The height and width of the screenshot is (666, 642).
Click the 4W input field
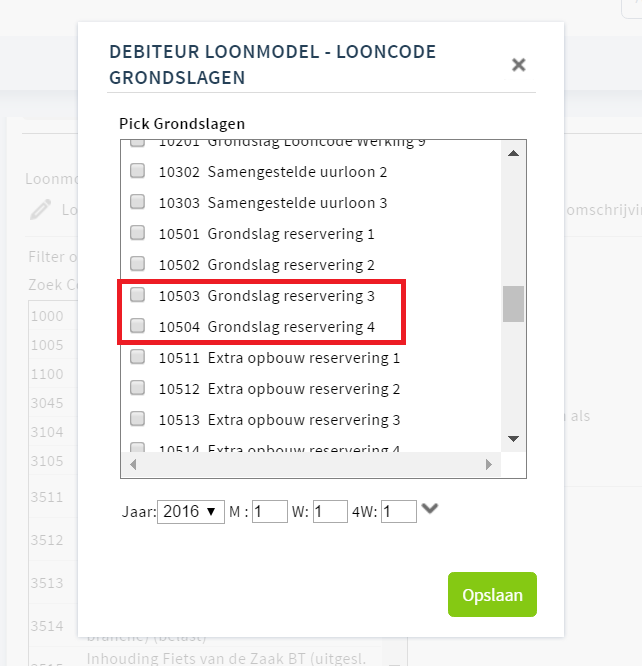[x=399, y=511]
